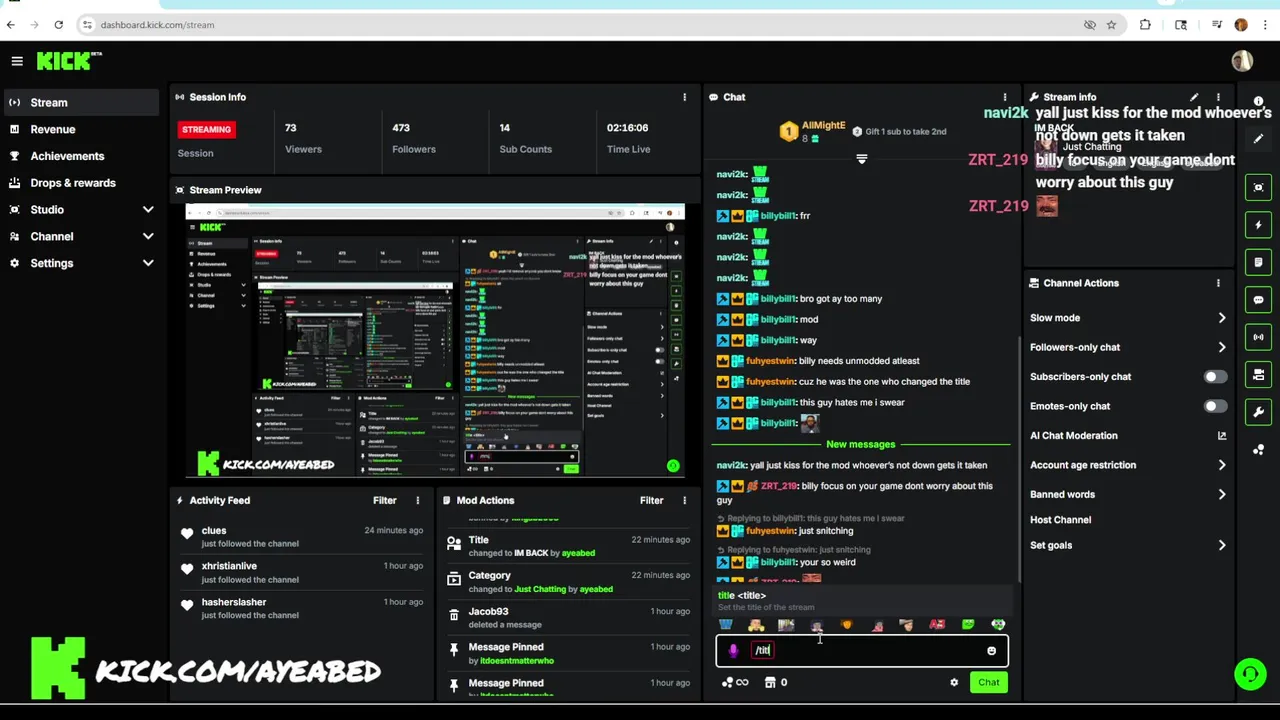This screenshot has height=720, width=1280.
Task: Select the W emote in quick emotes
Action: coord(726,625)
